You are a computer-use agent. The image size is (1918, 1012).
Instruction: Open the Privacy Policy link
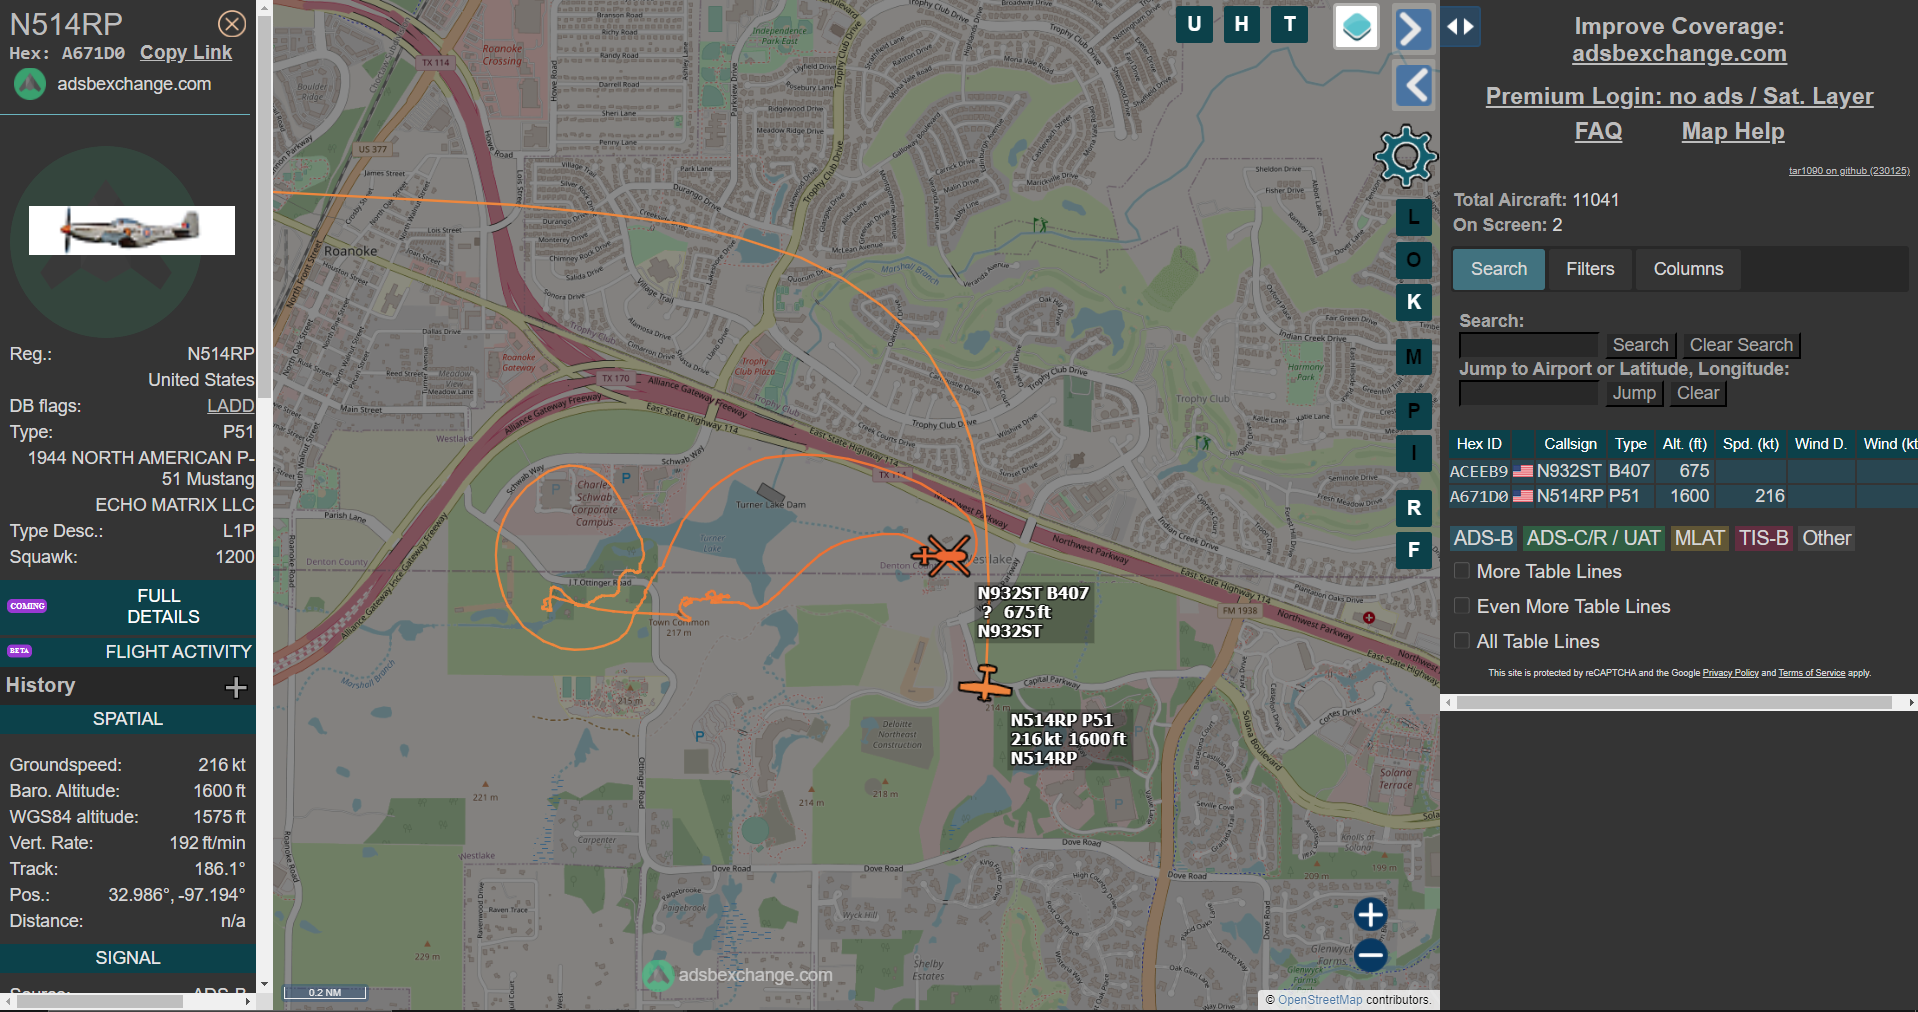coord(1730,673)
